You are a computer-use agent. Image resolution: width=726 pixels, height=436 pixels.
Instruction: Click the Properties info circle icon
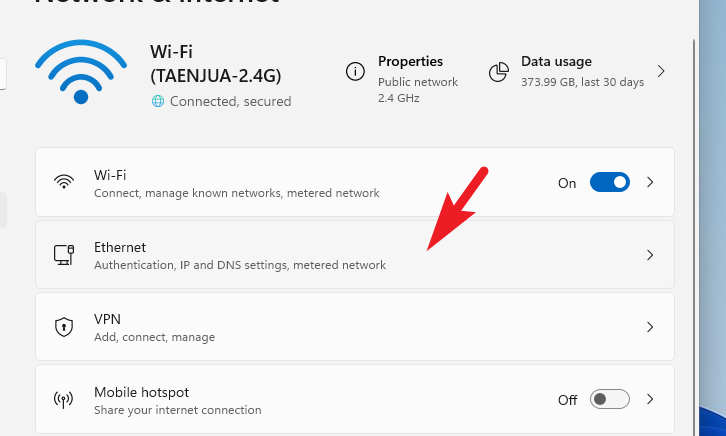tap(355, 72)
